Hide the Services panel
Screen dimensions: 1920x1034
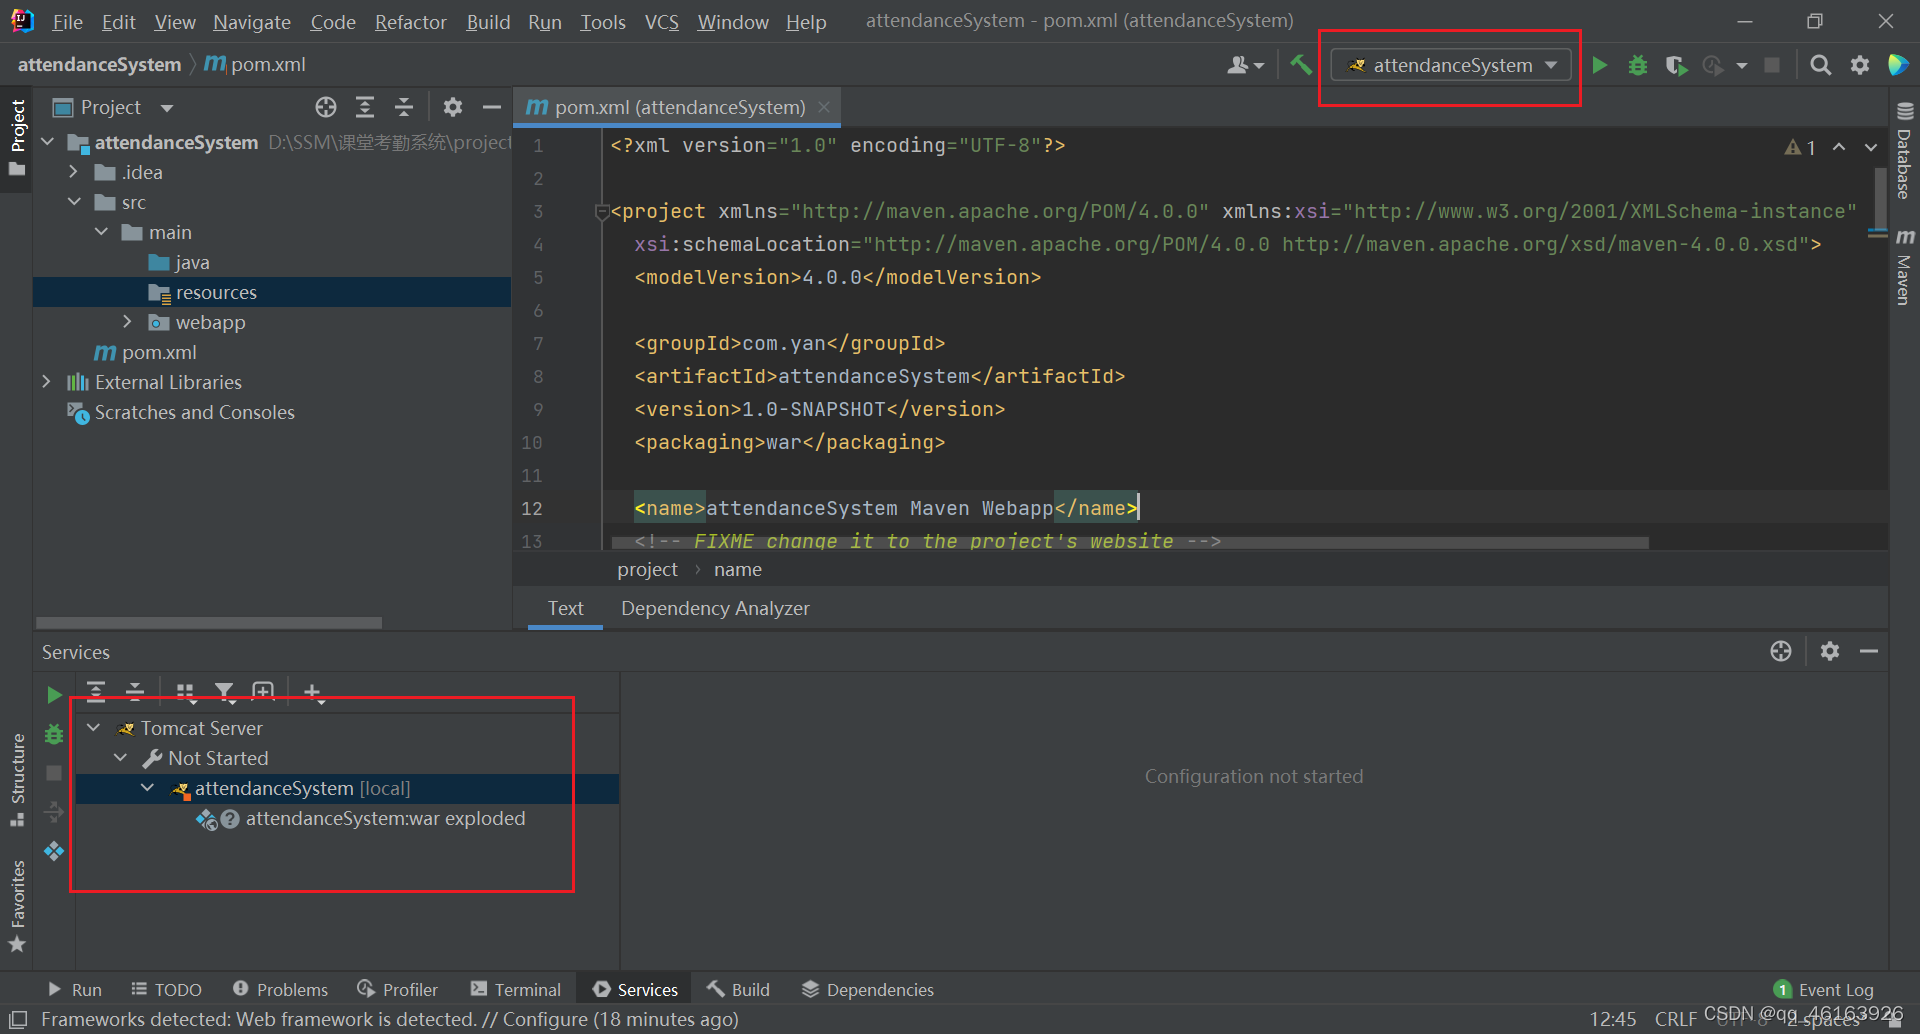coord(1869,651)
